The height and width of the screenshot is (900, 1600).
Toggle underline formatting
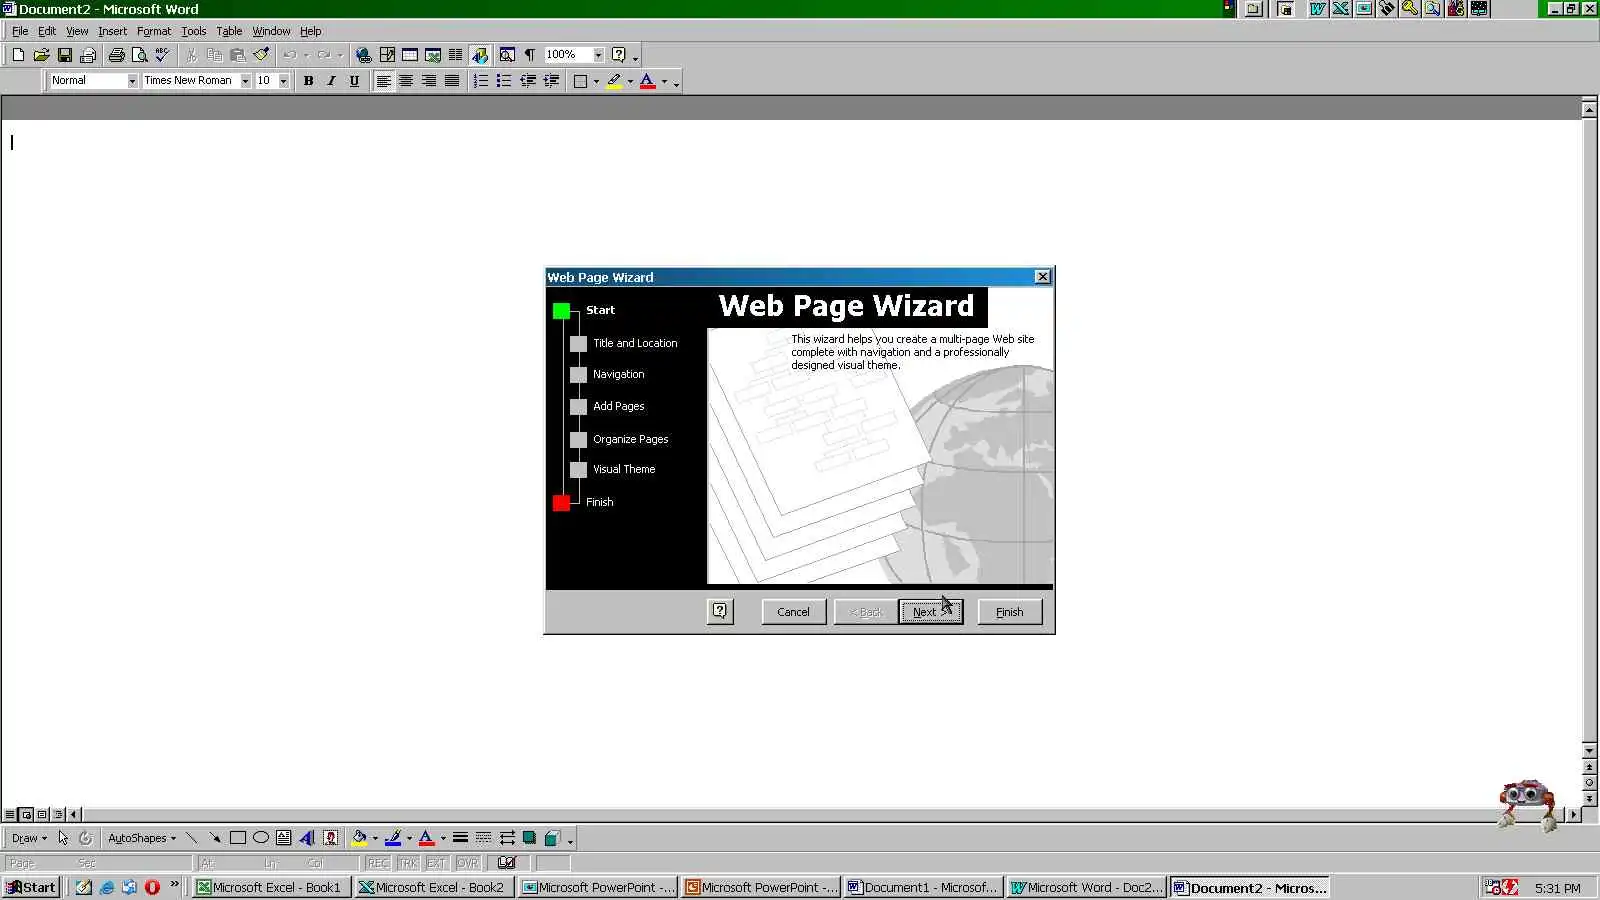tap(354, 81)
